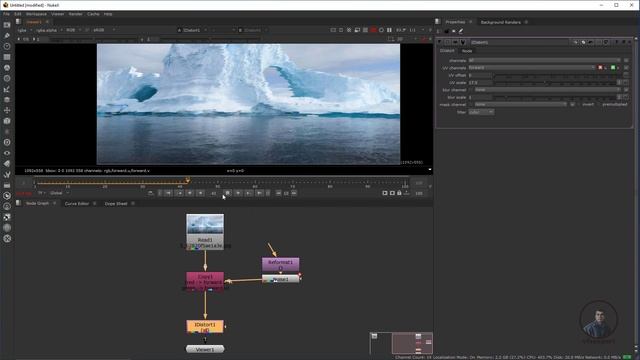The height and width of the screenshot is (360, 640).
Task: Open the Merge nodes toolbar icon
Action: [x=7, y=100]
